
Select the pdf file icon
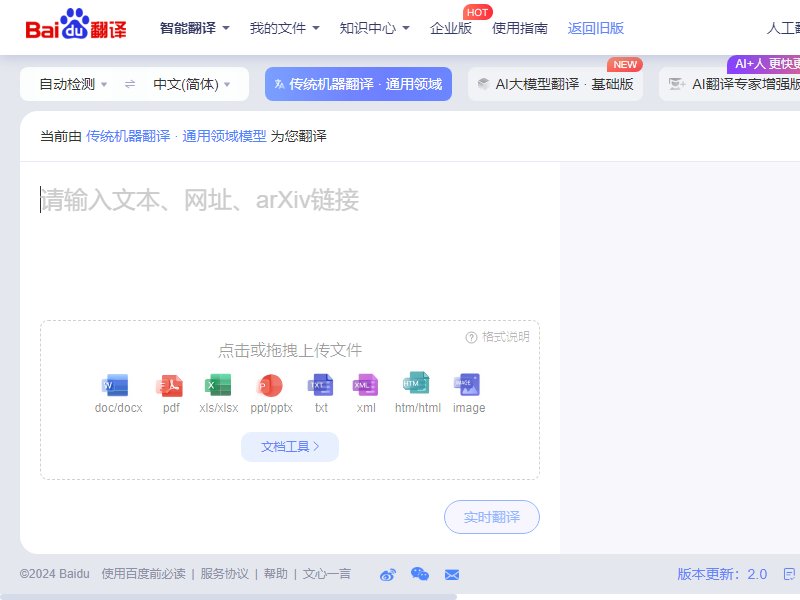point(169,386)
